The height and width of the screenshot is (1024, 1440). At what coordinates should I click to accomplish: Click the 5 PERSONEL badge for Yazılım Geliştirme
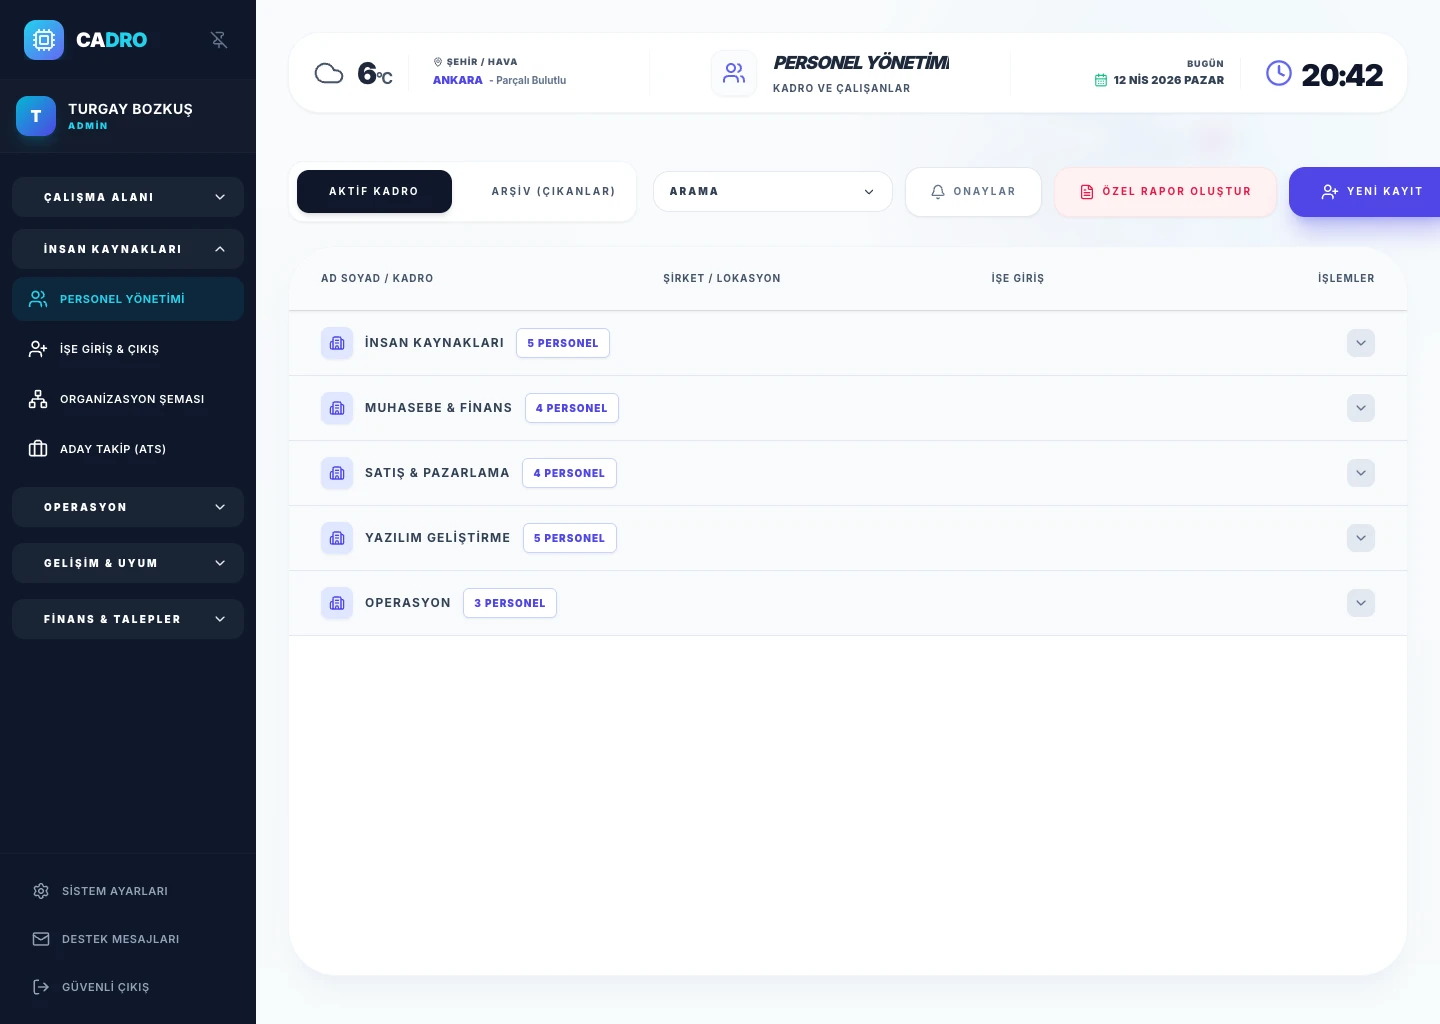pos(569,538)
